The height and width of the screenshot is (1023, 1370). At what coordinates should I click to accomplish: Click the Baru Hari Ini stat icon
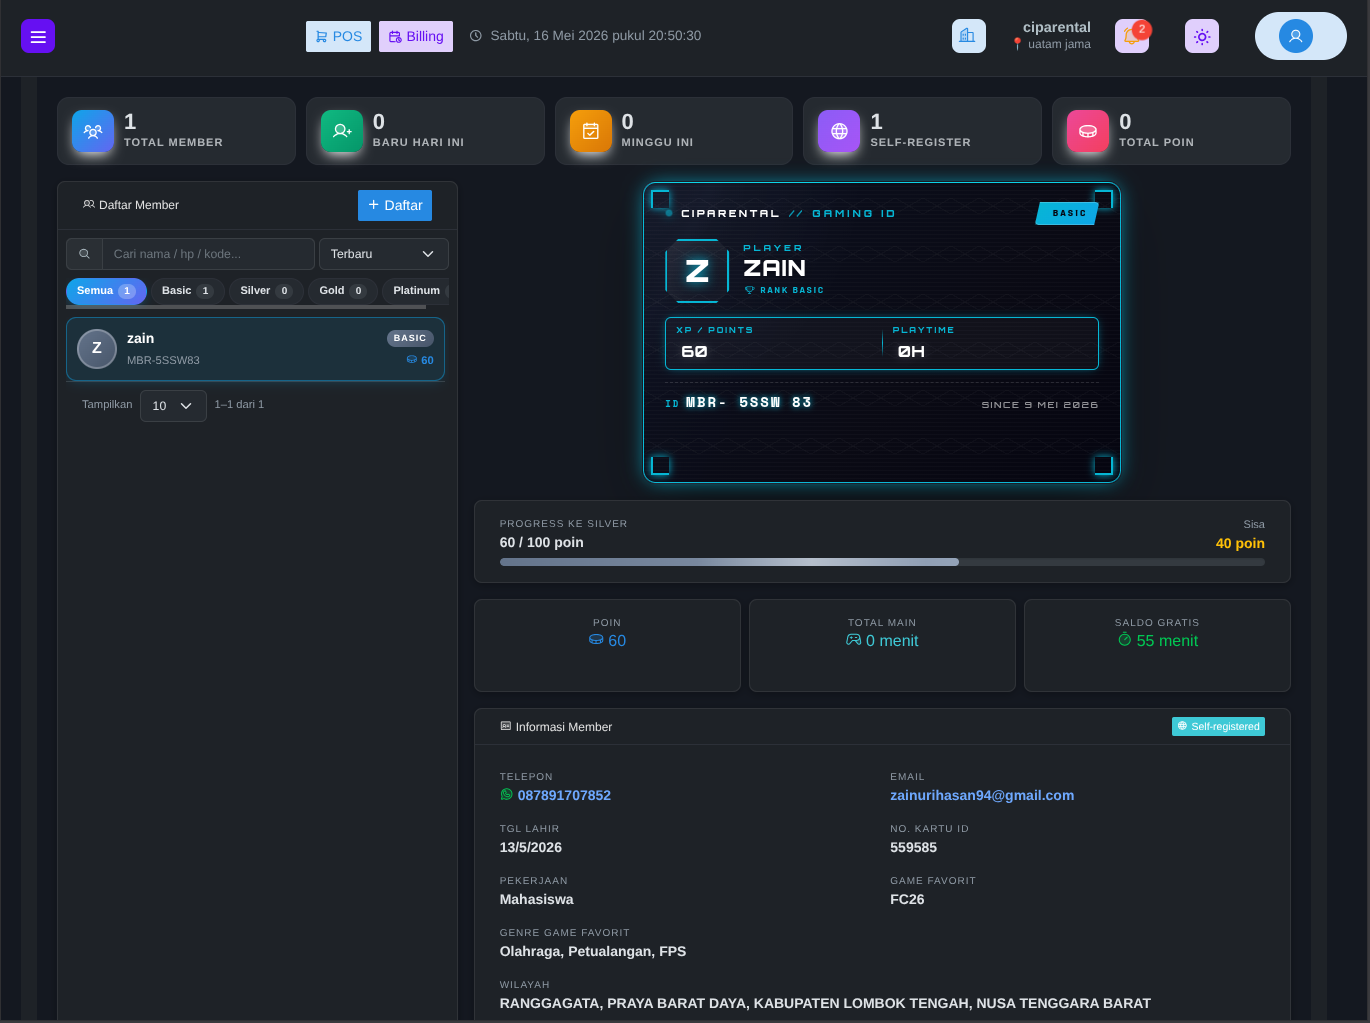point(342,131)
